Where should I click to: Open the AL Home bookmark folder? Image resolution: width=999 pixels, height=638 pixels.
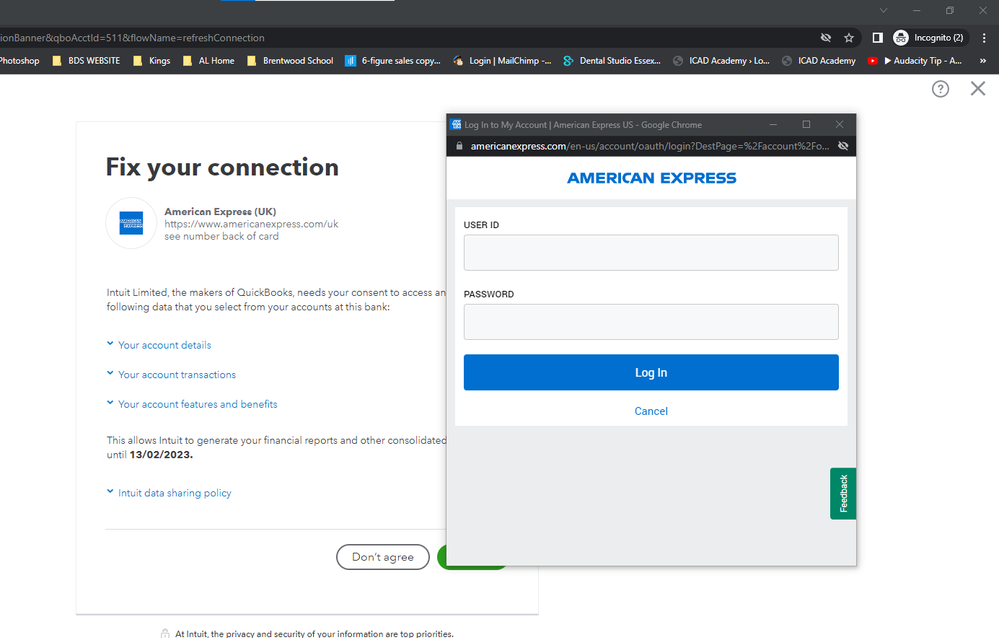208,61
